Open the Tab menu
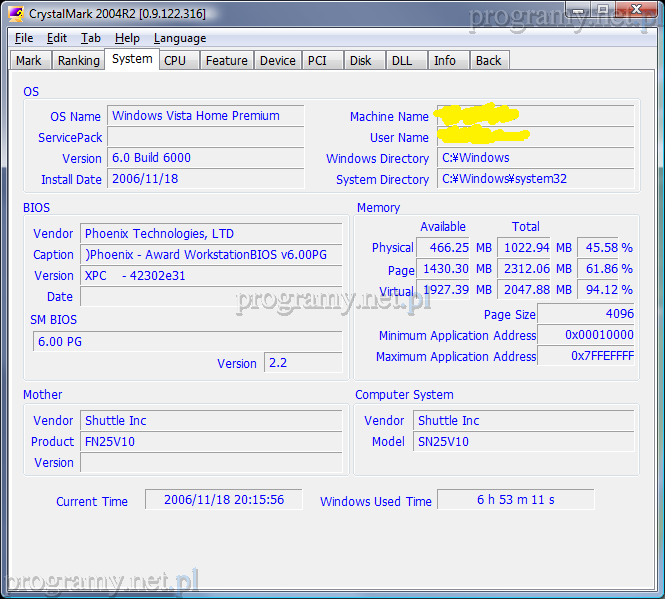 [x=91, y=38]
